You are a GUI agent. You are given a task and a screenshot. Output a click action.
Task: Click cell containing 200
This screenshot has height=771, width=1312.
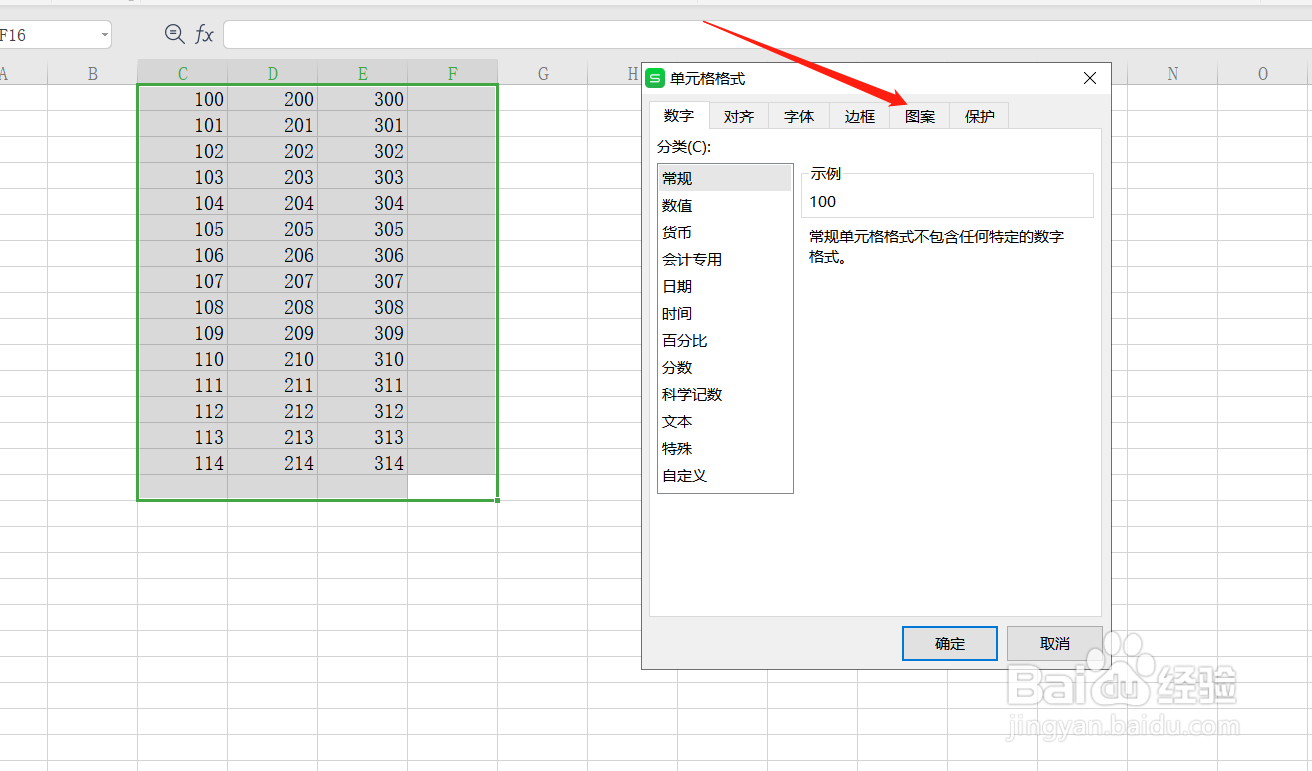point(273,99)
